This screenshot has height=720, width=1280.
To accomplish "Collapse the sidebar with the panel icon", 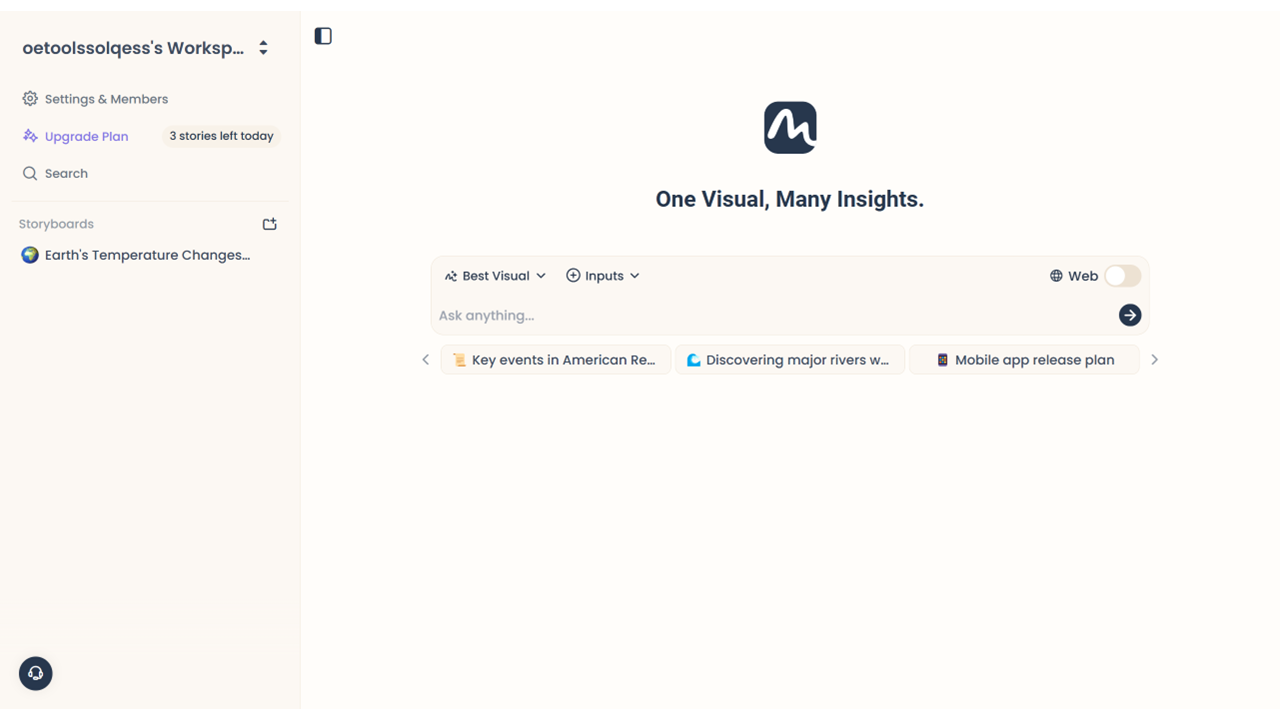I will (x=323, y=36).
